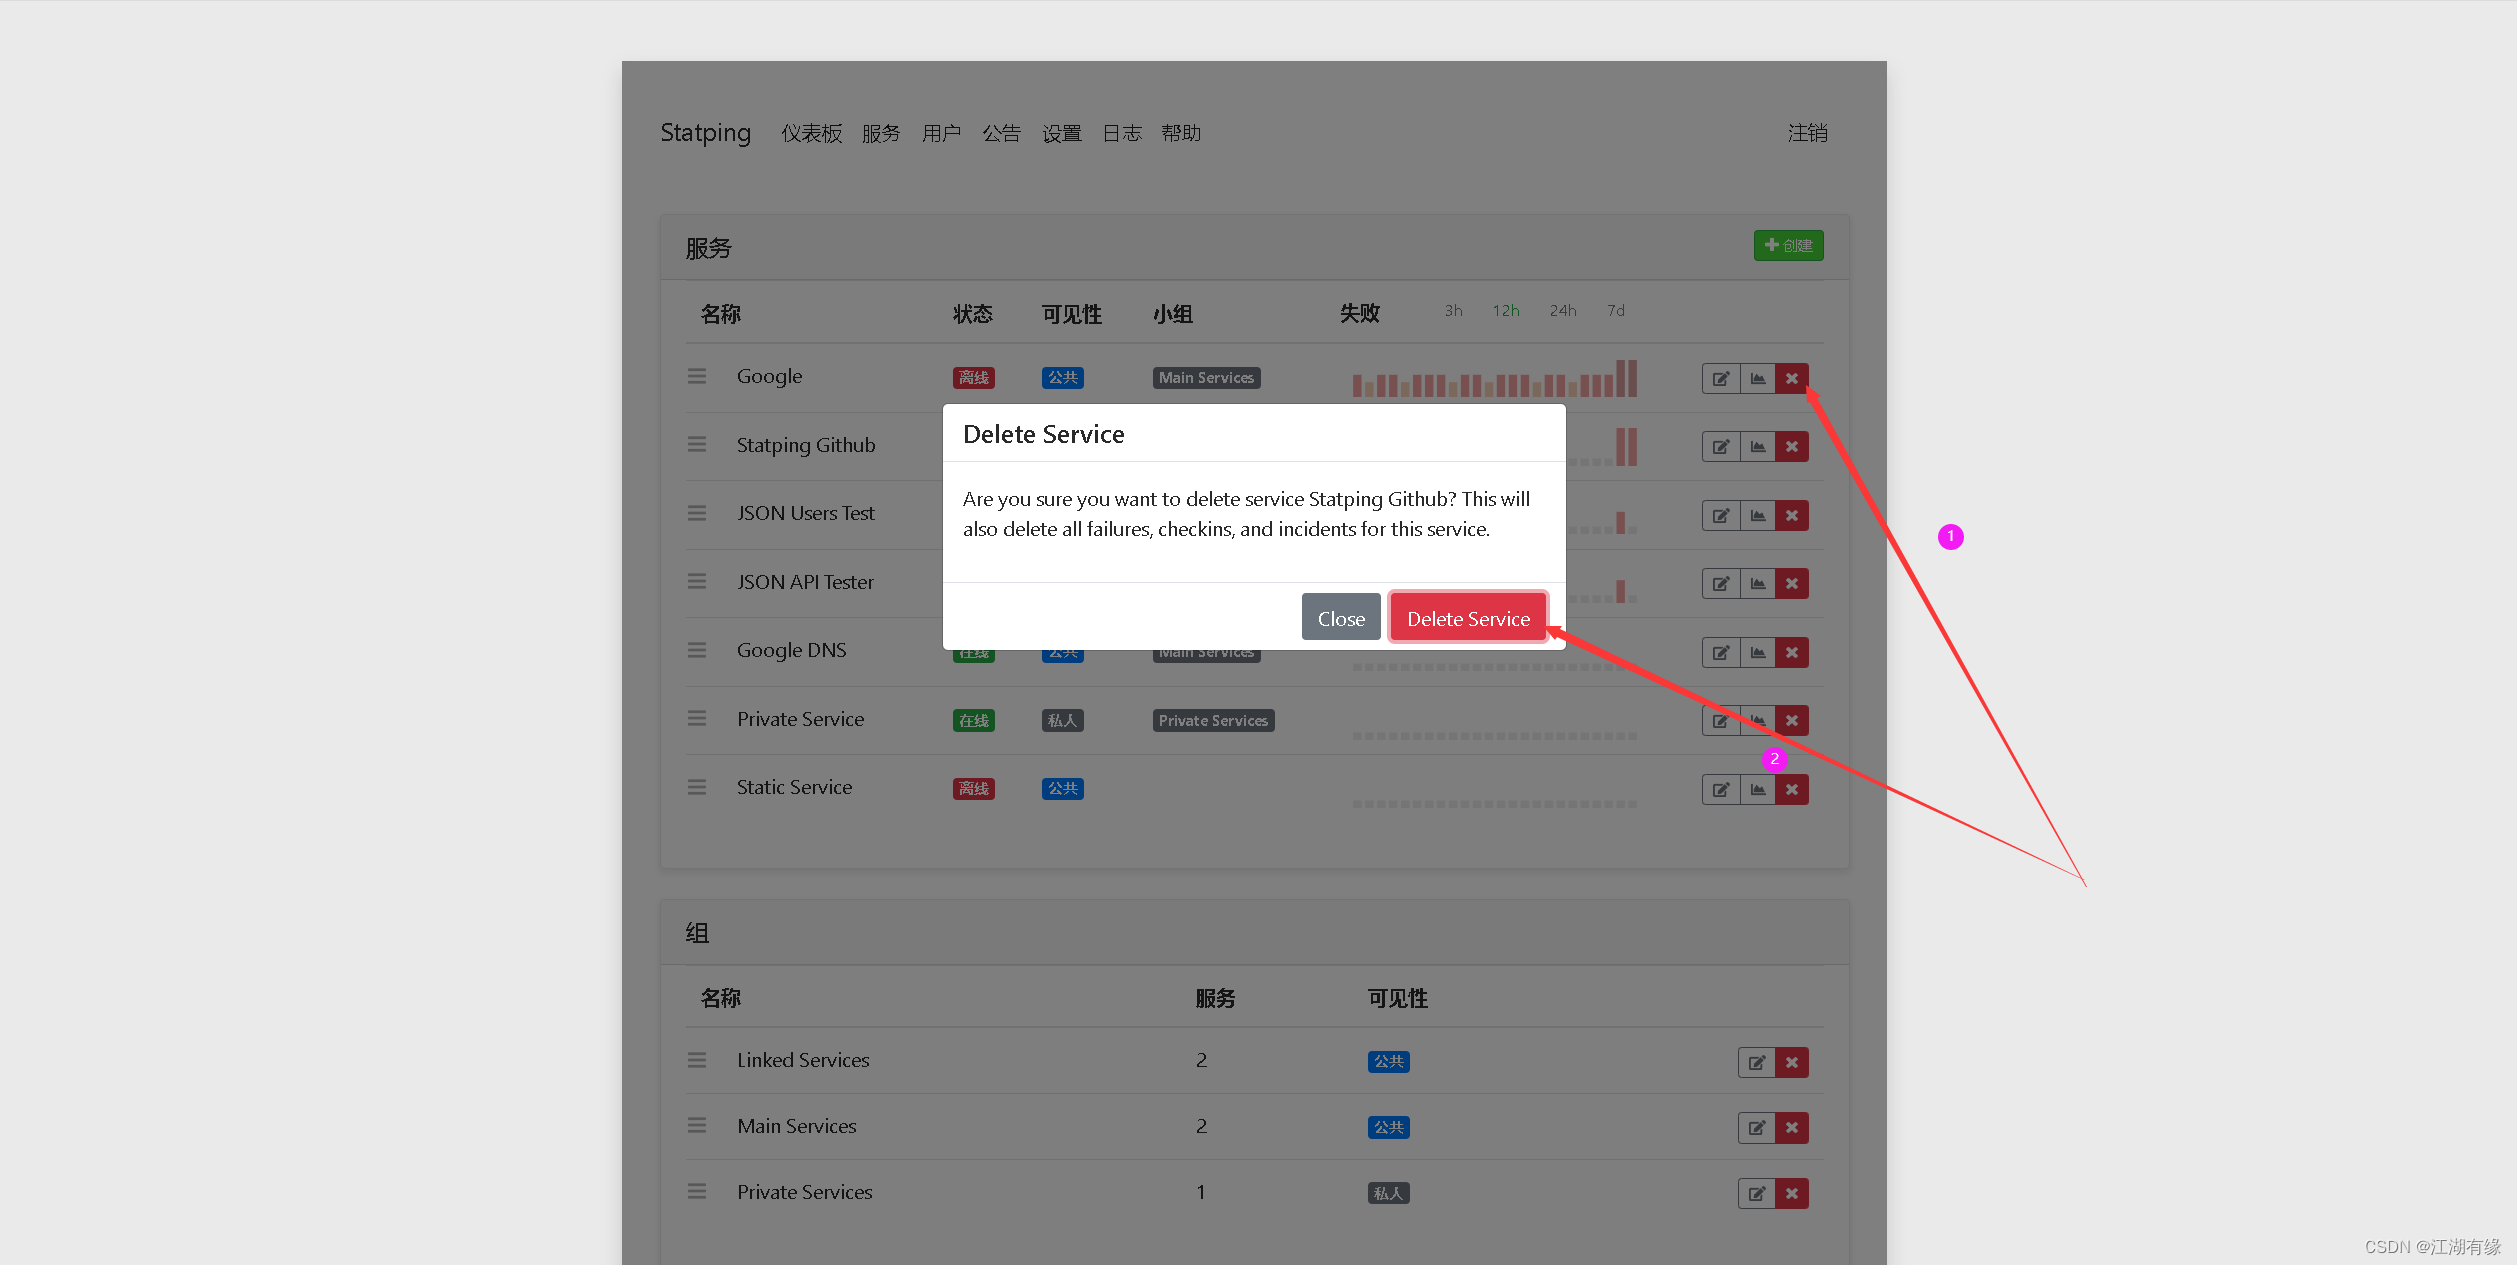Delete the JSON API Tester service
The height and width of the screenshot is (1265, 2517).
1792,584
